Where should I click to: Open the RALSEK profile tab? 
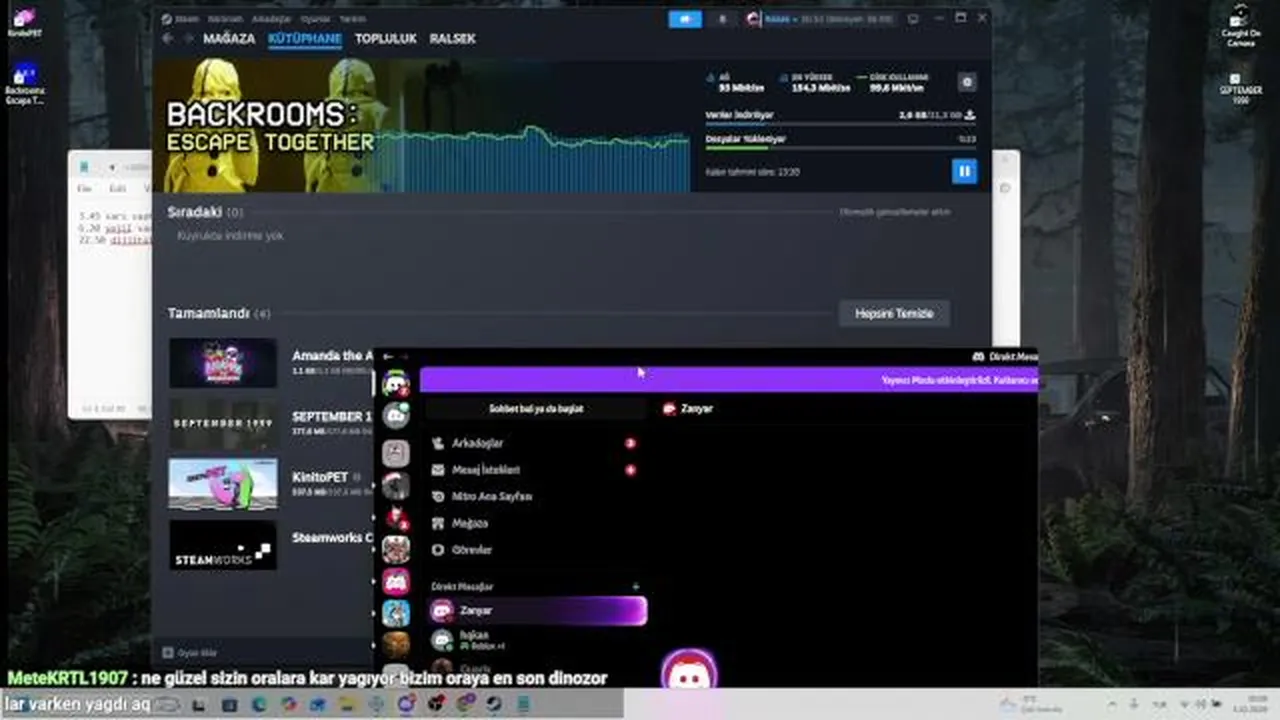pos(453,39)
